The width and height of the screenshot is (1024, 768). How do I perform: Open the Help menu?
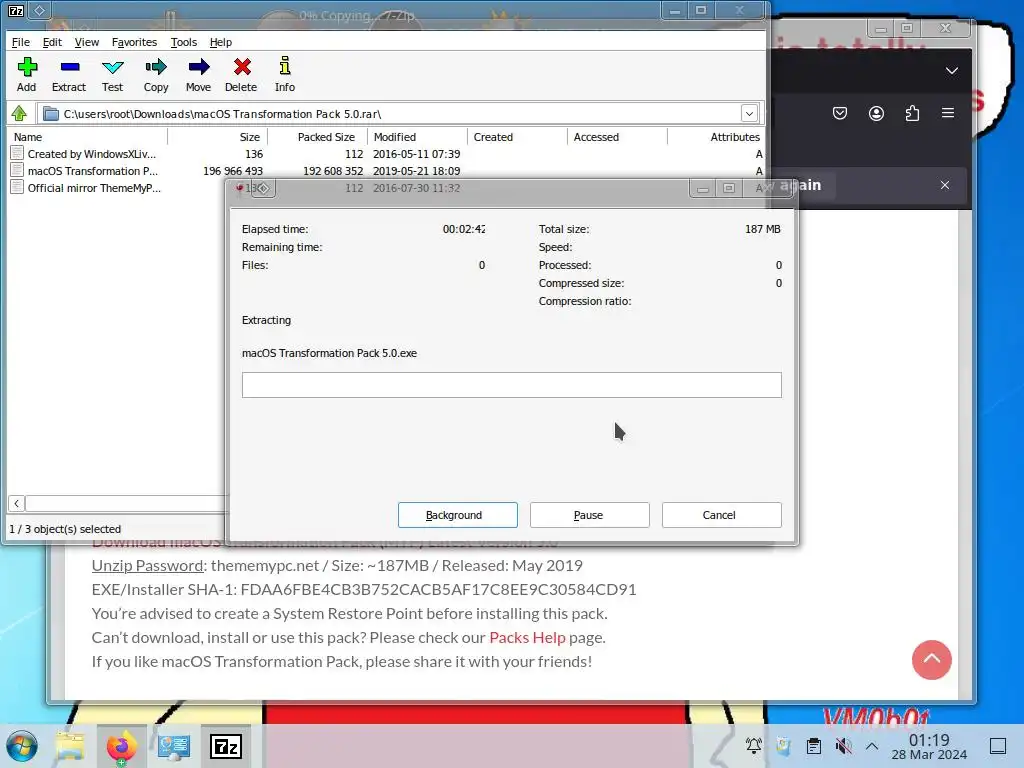221,42
